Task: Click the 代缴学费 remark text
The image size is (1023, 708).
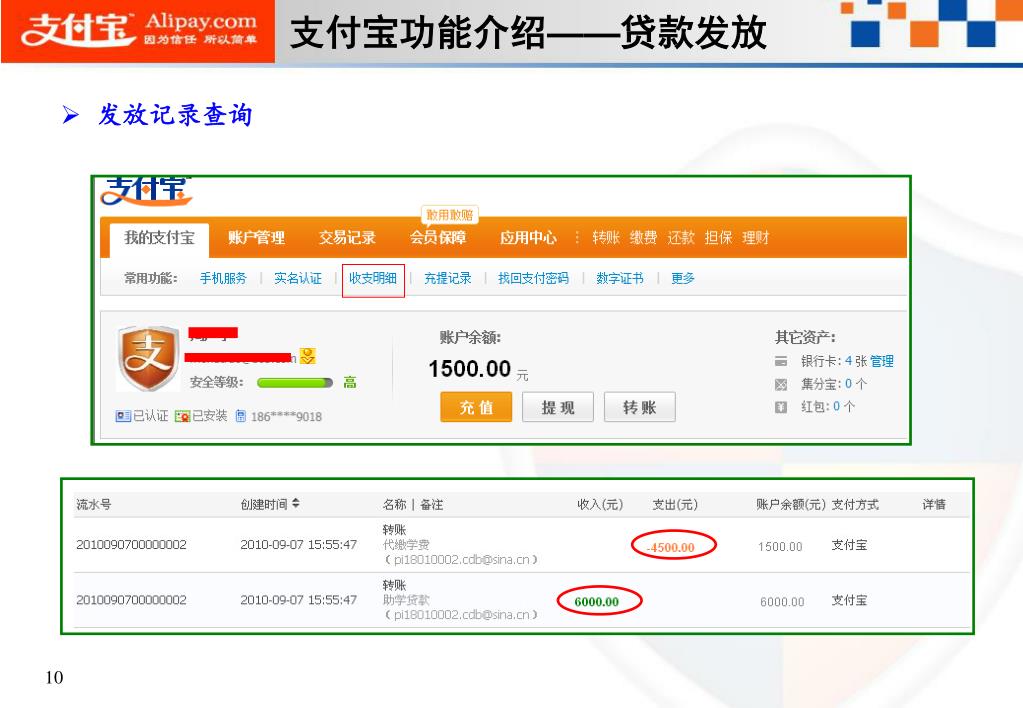Action: click(x=406, y=545)
